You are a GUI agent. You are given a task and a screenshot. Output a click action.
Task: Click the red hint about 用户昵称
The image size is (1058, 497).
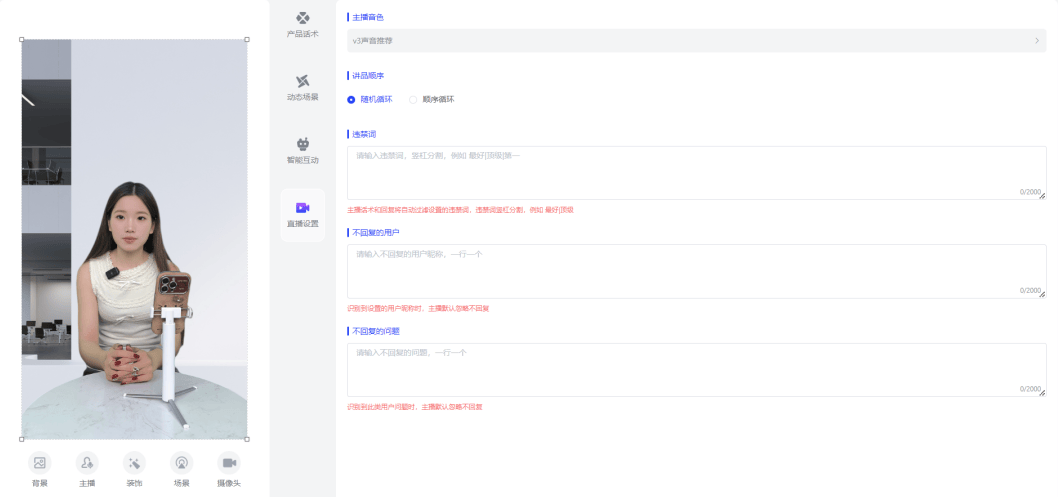[418, 308]
